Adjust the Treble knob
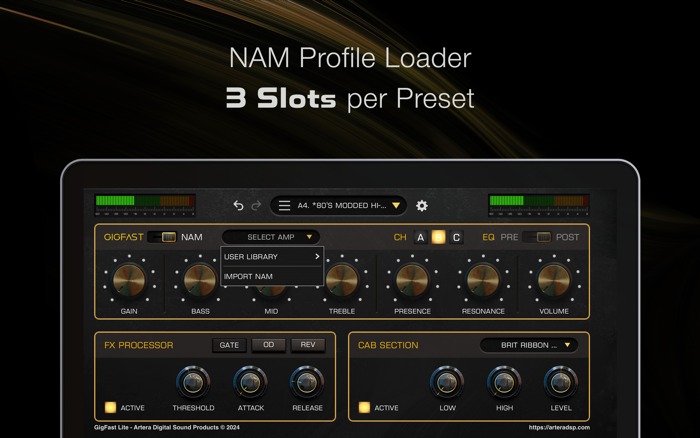The width and height of the screenshot is (700, 438). [342, 280]
